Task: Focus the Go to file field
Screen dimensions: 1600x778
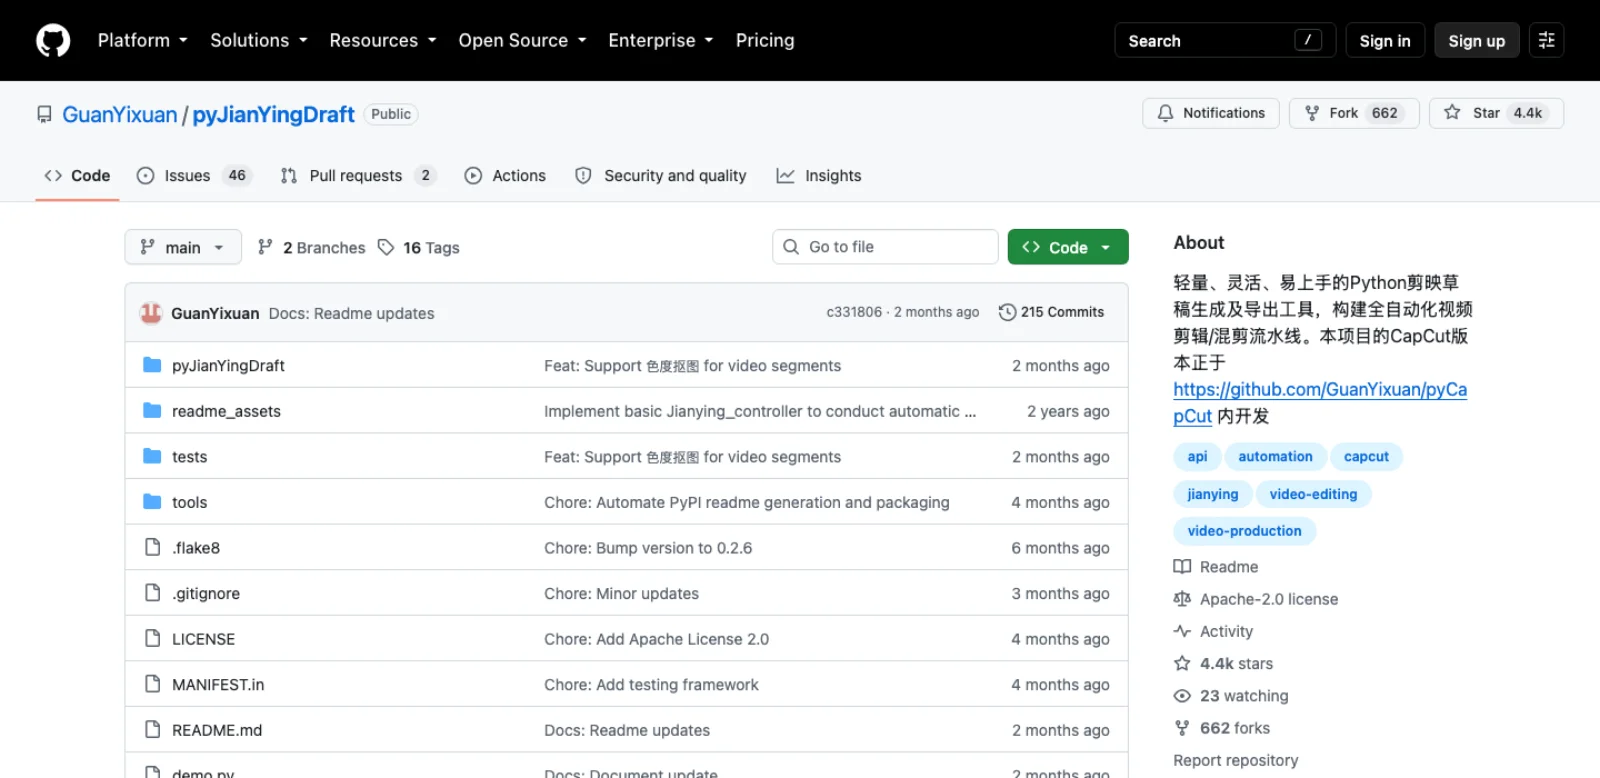Action: point(885,247)
